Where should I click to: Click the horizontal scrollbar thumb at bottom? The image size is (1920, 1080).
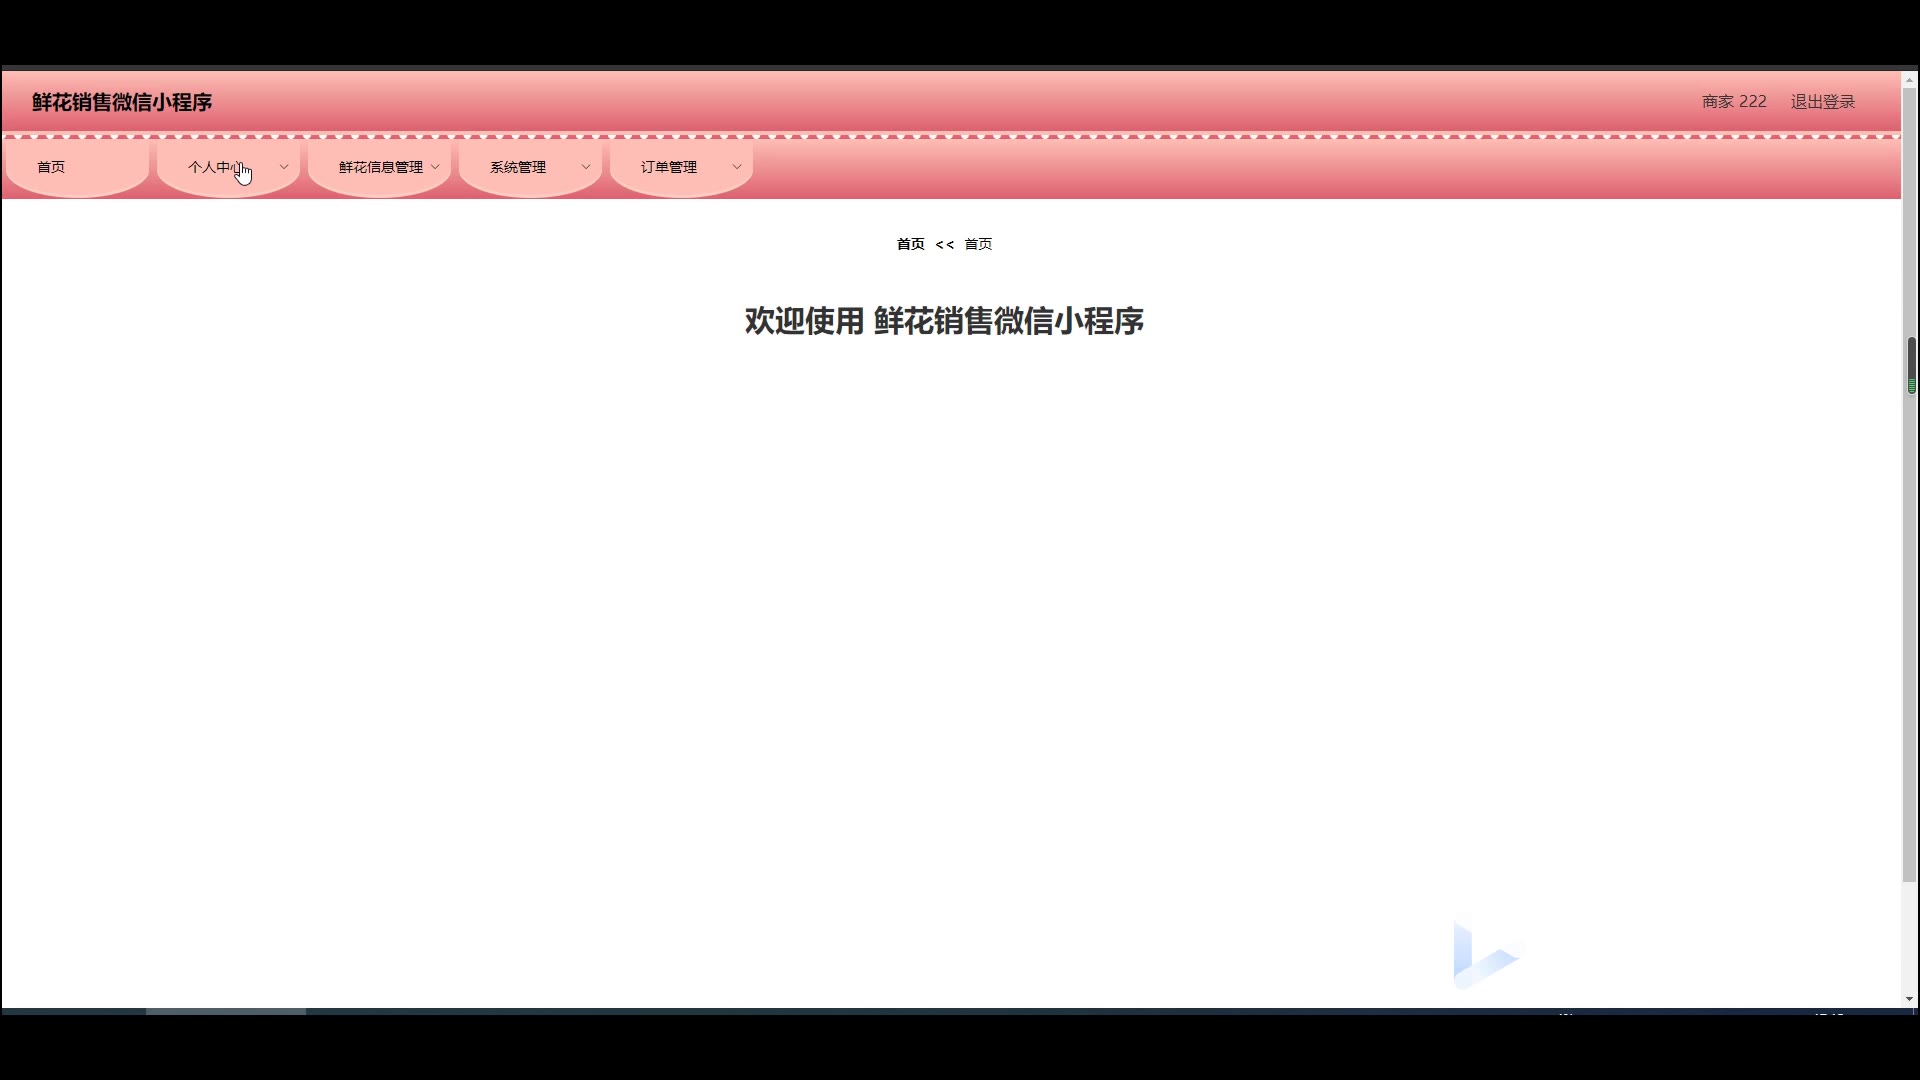[x=226, y=1011]
